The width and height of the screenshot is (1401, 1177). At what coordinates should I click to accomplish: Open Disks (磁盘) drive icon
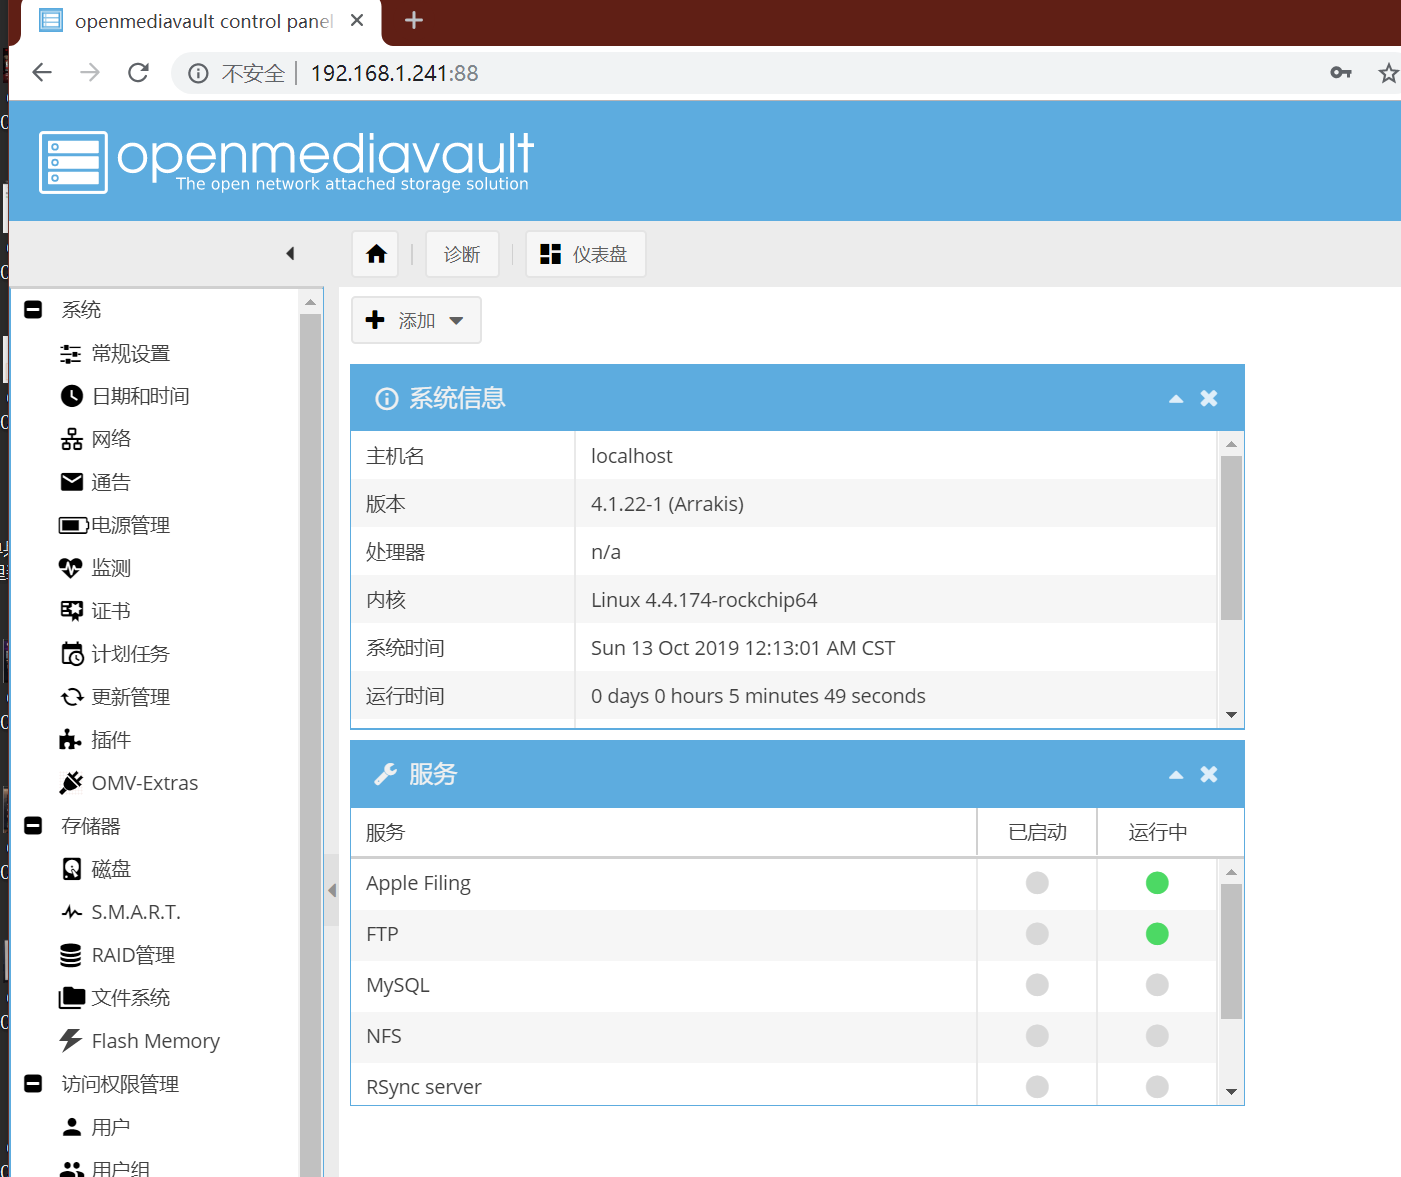tap(71, 869)
